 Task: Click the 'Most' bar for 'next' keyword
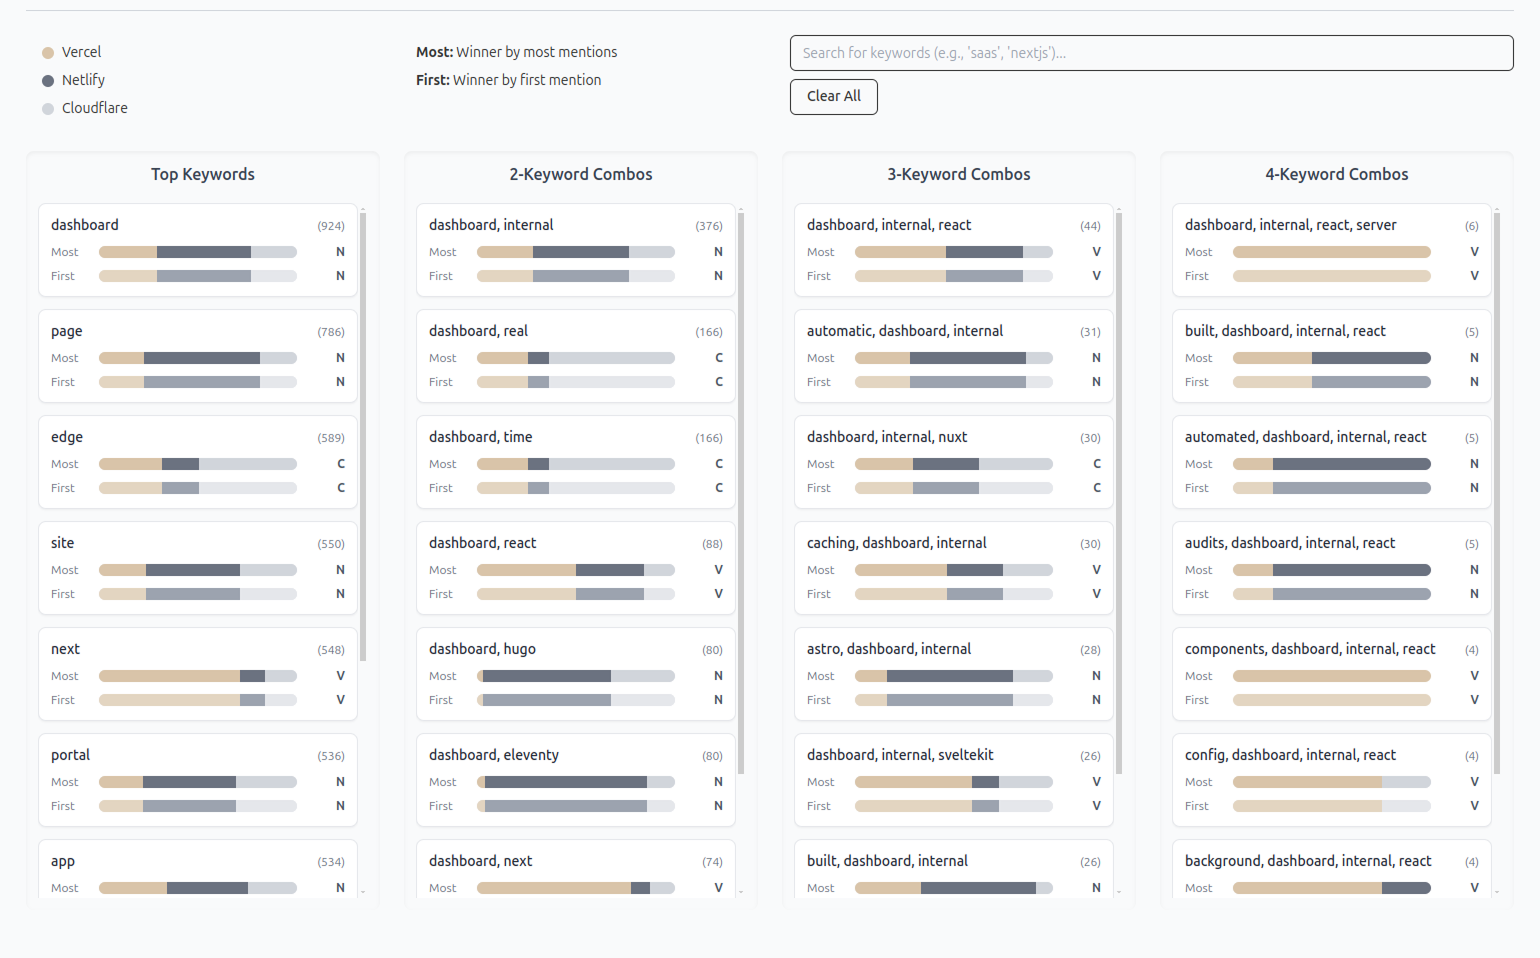click(197, 676)
